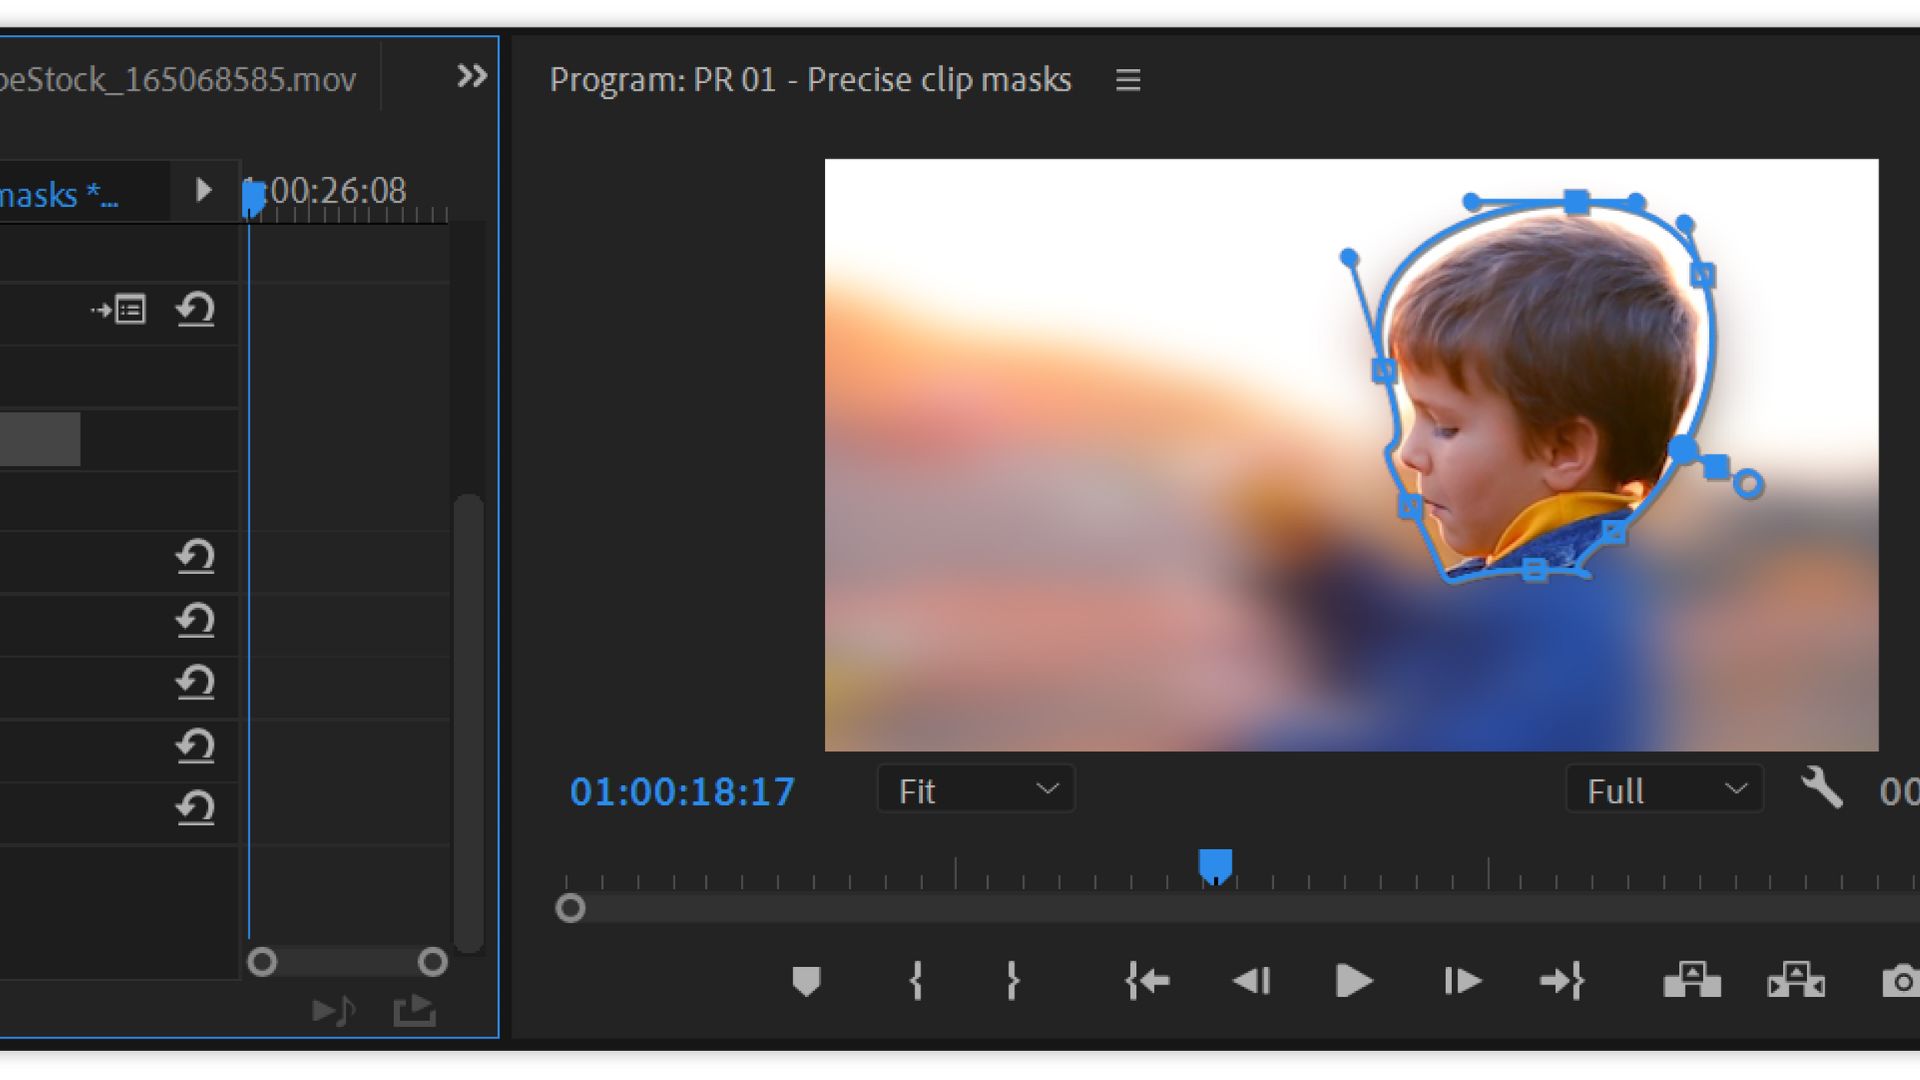Open the wrench Settings menu
The height and width of the screenshot is (1080, 1920).
click(1821, 789)
